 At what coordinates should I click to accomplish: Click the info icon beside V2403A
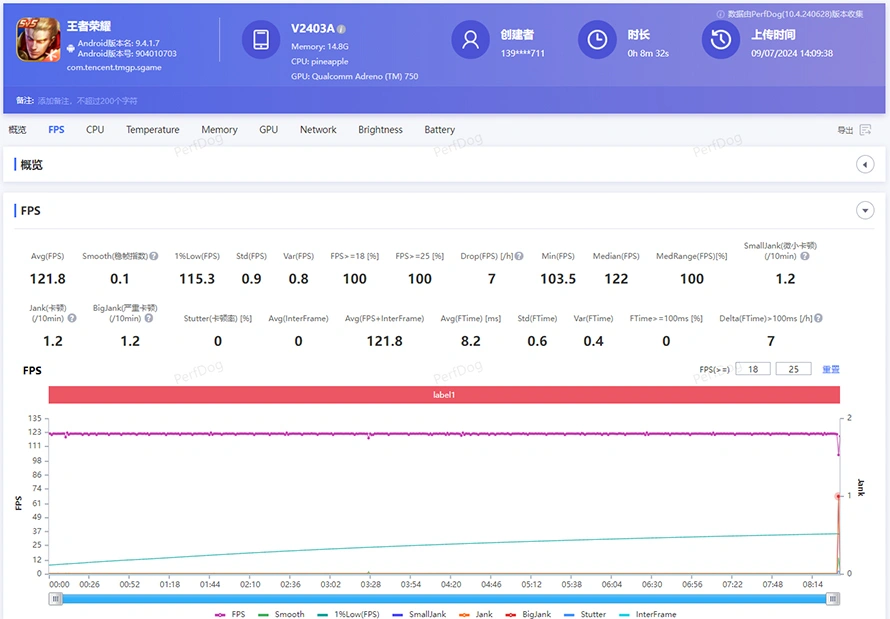(x=342, y=29)
